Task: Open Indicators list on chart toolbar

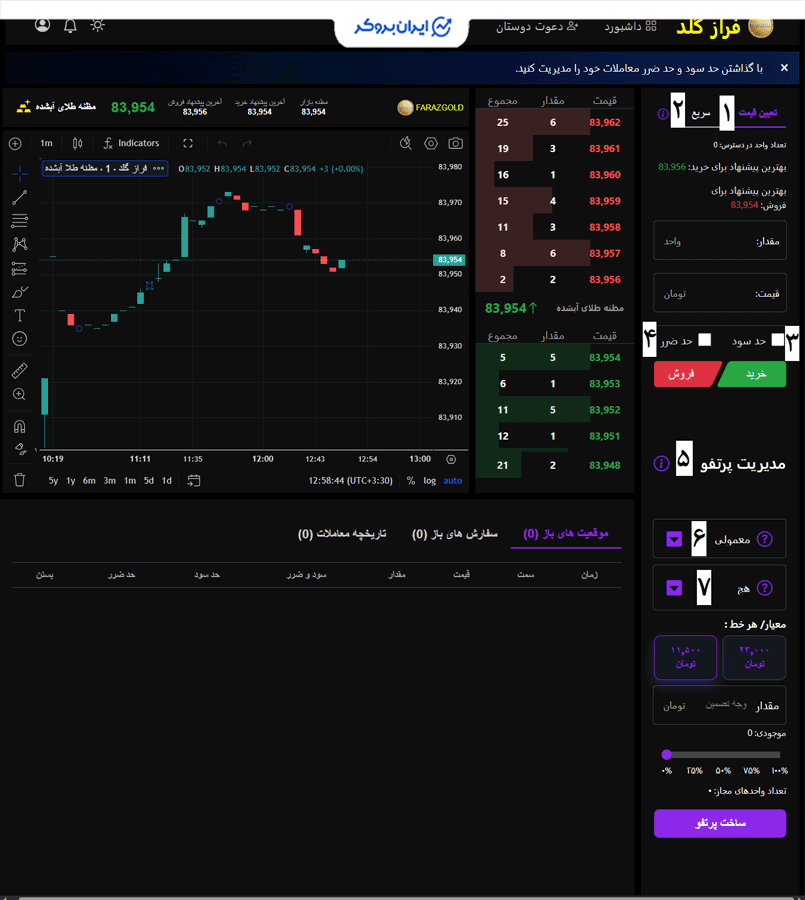Action: tap(131, 143)
